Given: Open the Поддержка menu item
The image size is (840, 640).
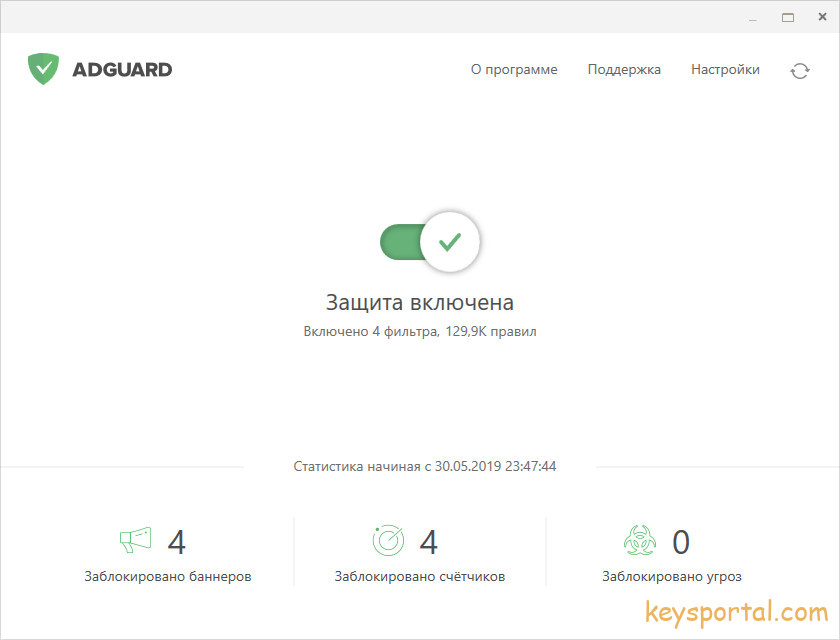Looking at the screenshot, I should click(624, 70).
